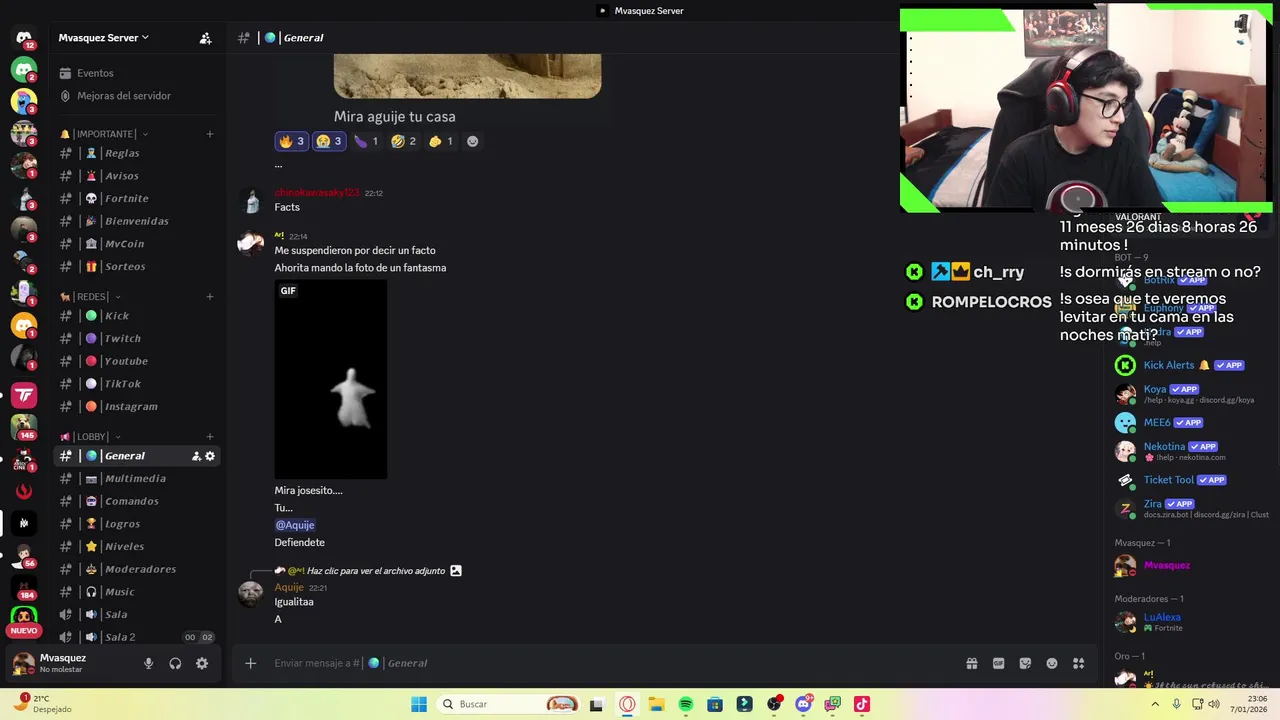
Task: Select Ticket Tool bot in member list
Action: click(1190, 480)
